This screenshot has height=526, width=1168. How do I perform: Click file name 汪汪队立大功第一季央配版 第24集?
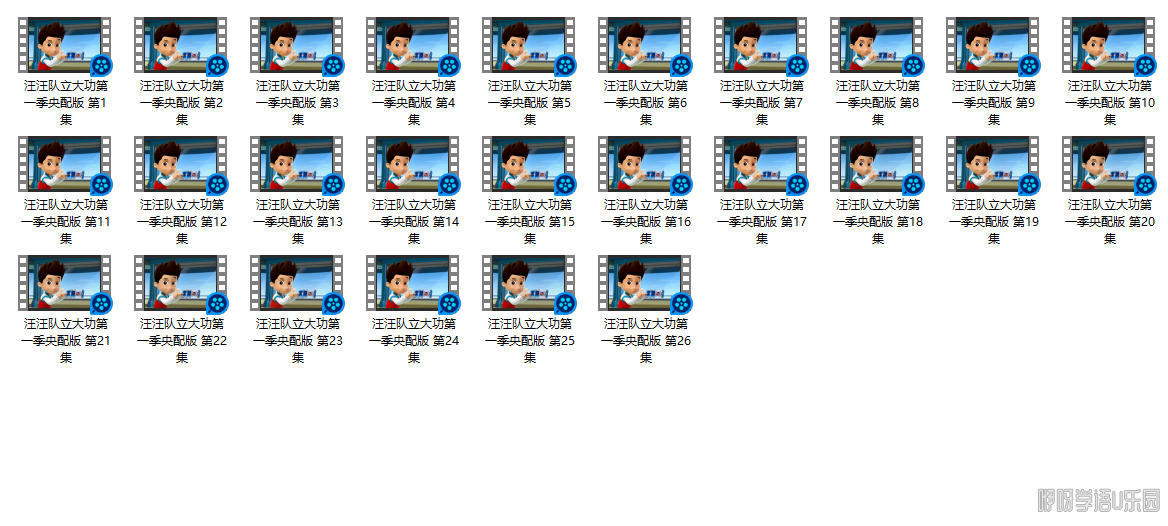pos(414,341)
